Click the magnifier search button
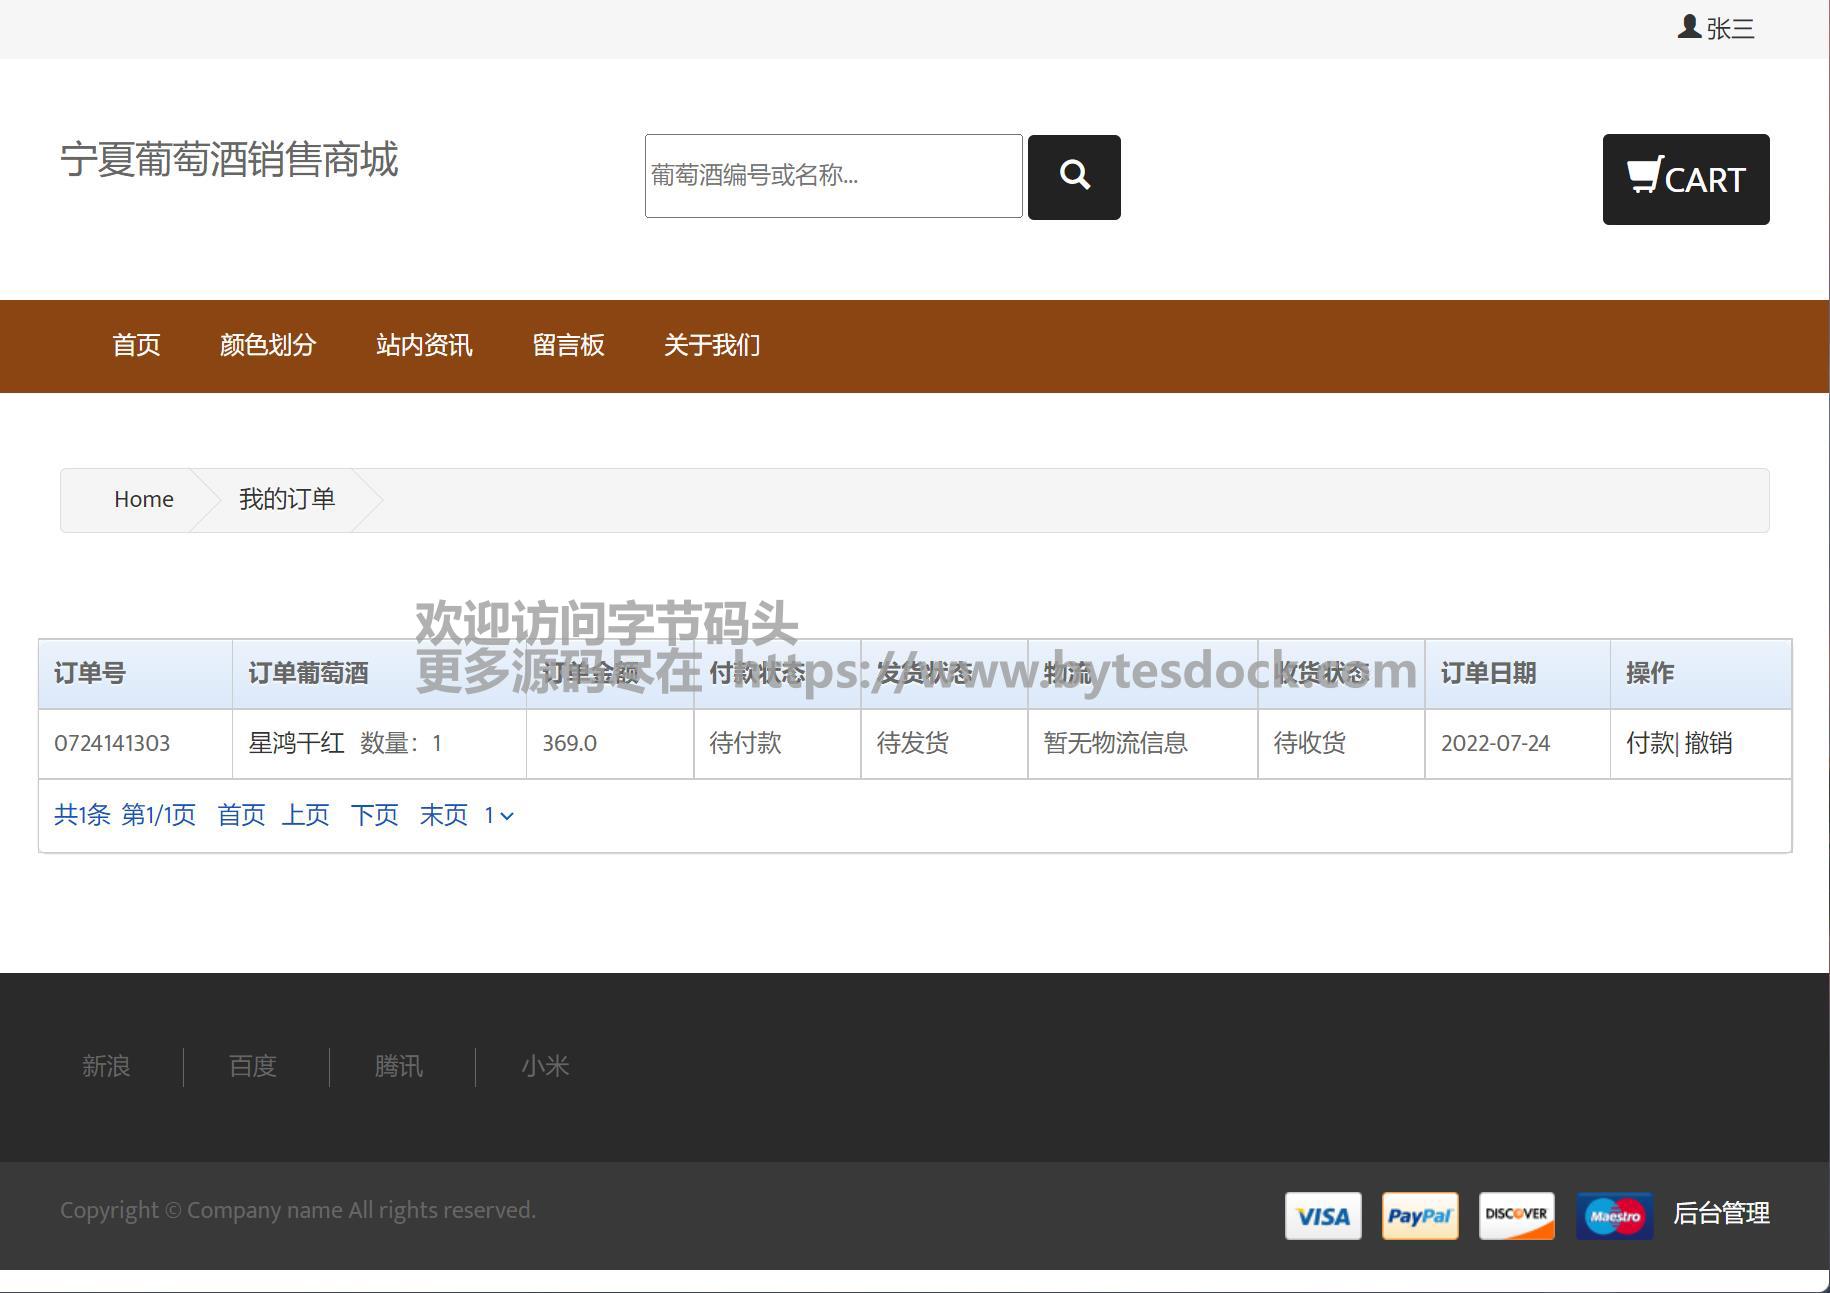This screenshot has height=1293, width=1830. tap(1074, 177)
